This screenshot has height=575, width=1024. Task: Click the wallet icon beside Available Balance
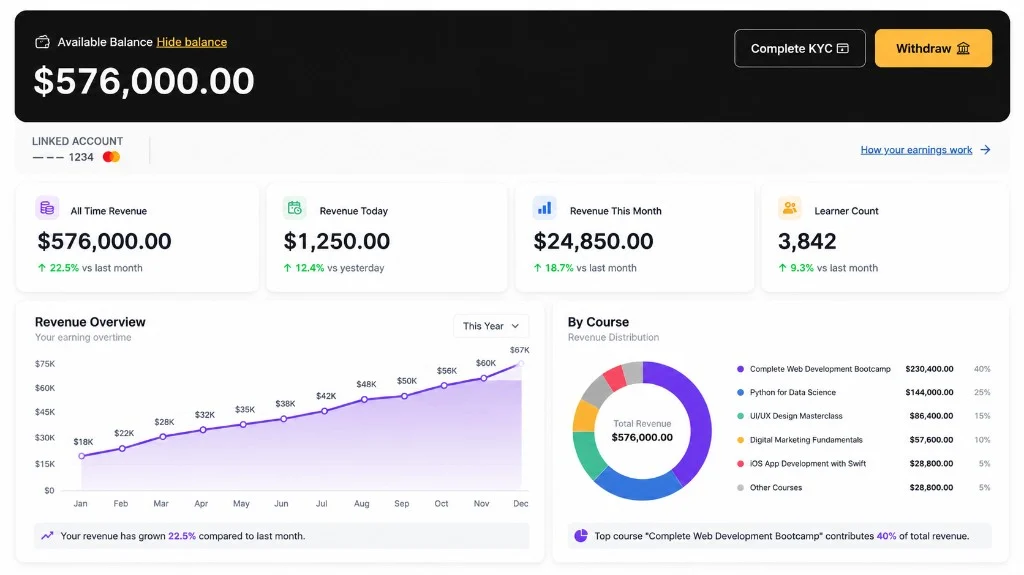click(42, 42)
